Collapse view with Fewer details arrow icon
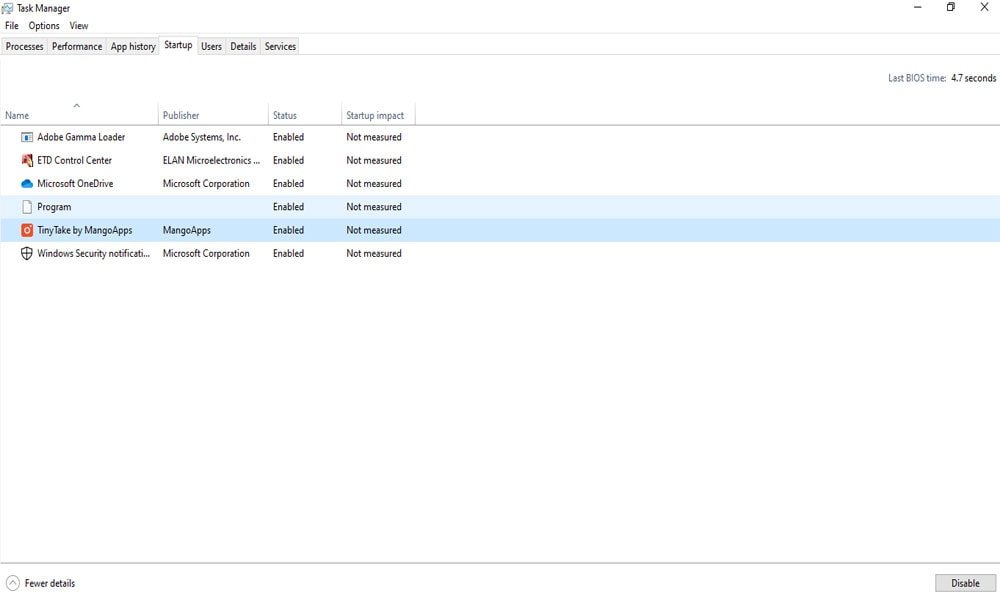 point(13,583)
